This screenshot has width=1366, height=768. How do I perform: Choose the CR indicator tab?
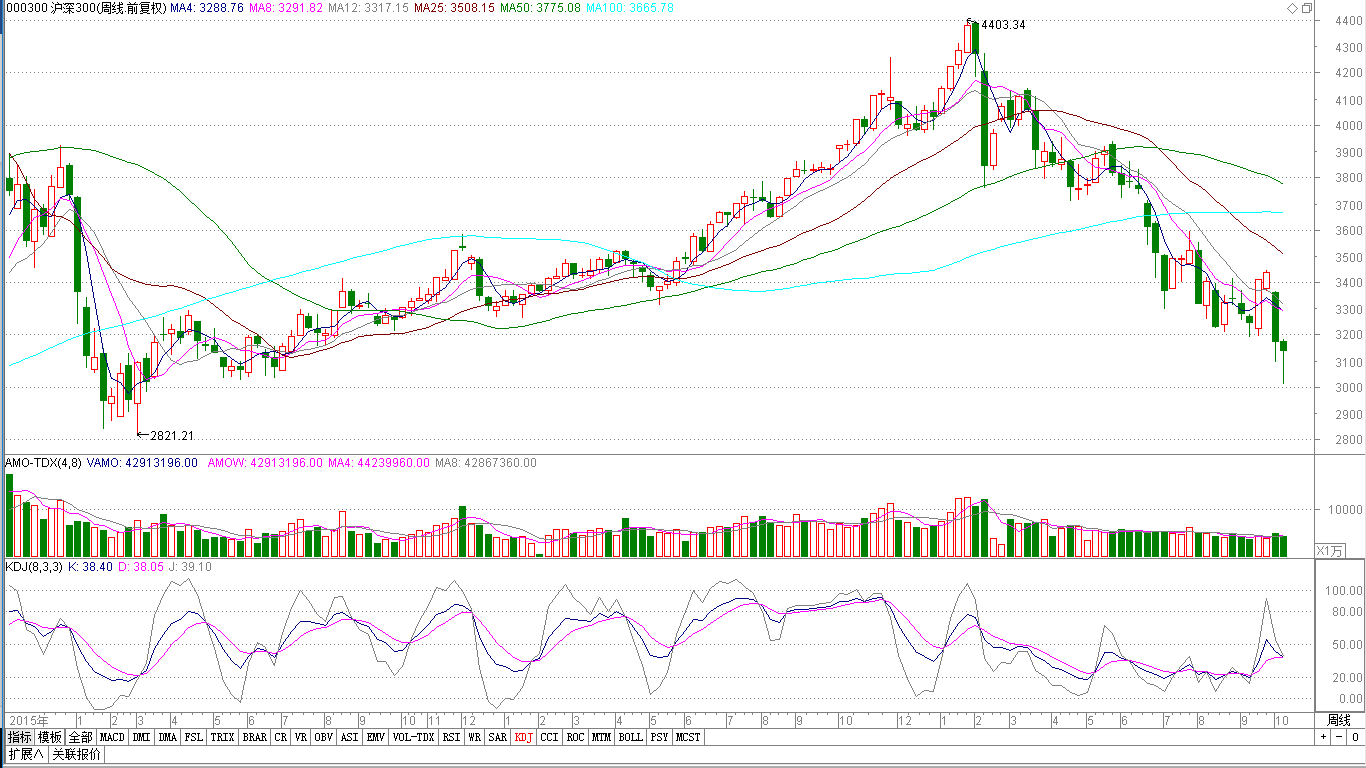point(280,737)
